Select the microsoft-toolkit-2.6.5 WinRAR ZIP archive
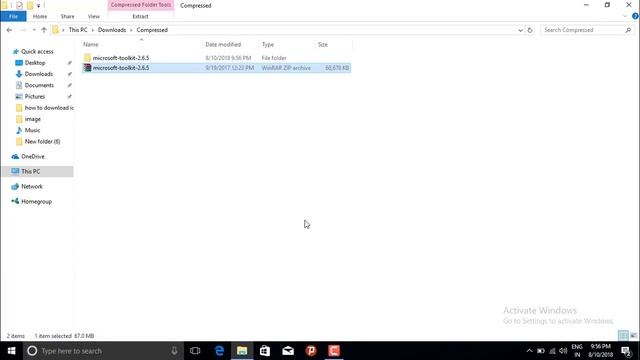 click(x=216, y=68)
